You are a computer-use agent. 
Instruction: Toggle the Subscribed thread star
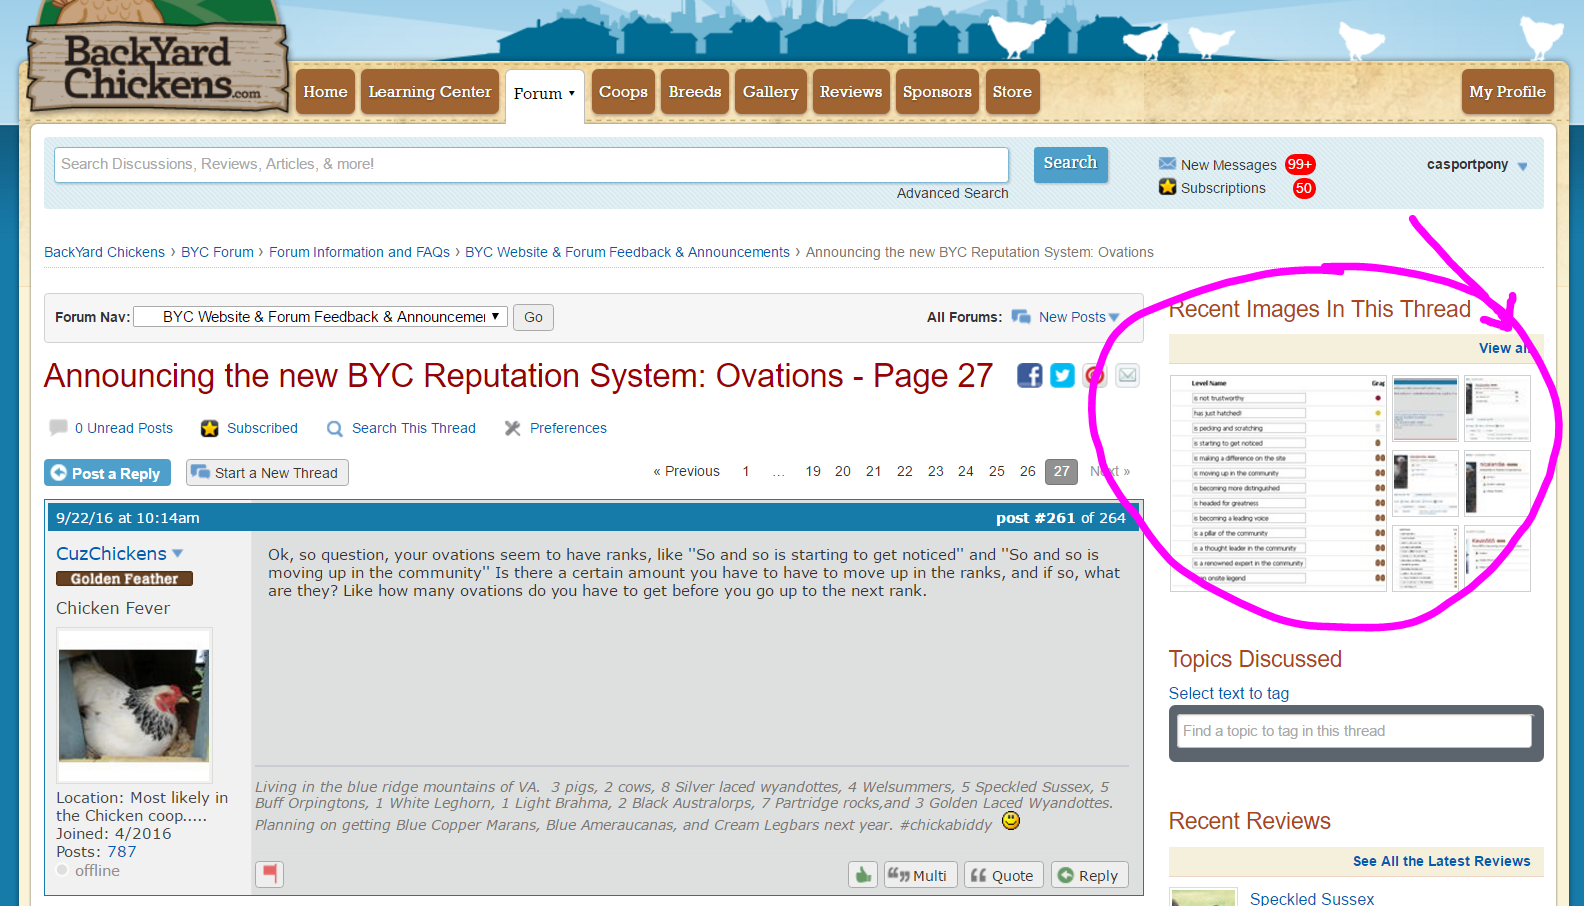(x=209, y=428)
